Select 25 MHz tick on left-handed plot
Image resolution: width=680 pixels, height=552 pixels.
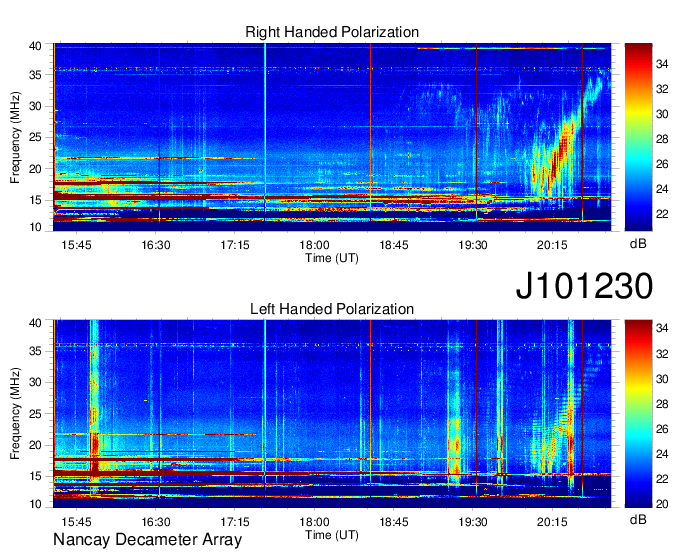36,414
